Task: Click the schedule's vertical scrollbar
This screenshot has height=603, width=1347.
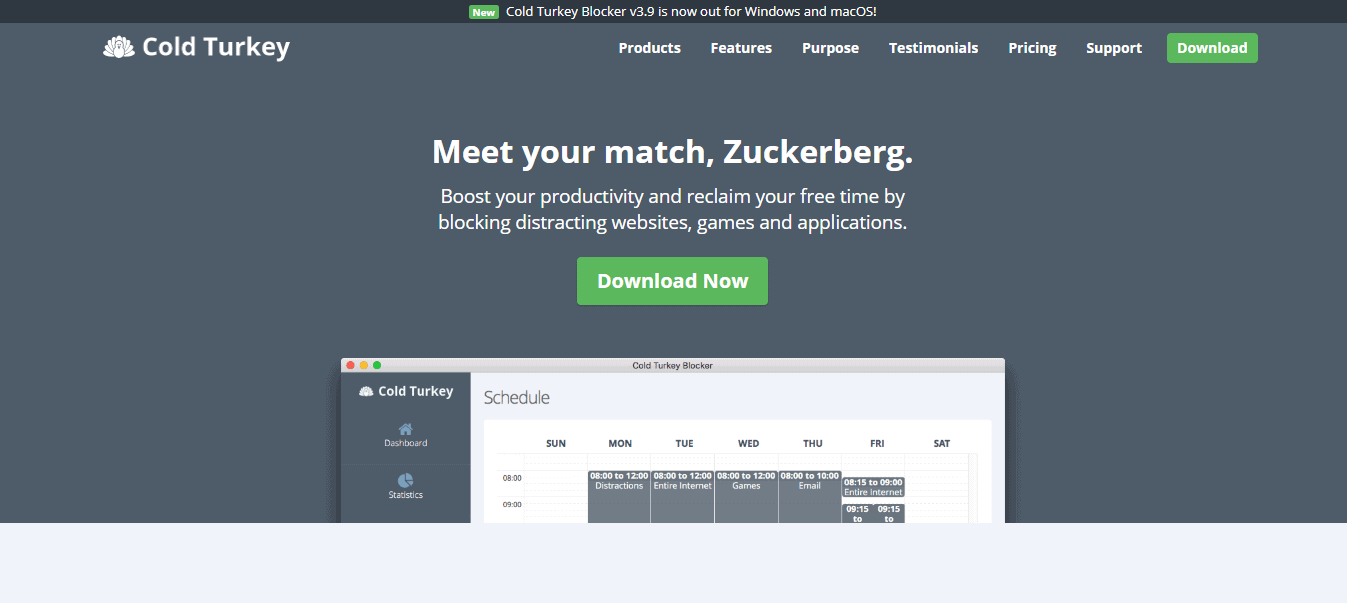Action: (x=974, y=488)
